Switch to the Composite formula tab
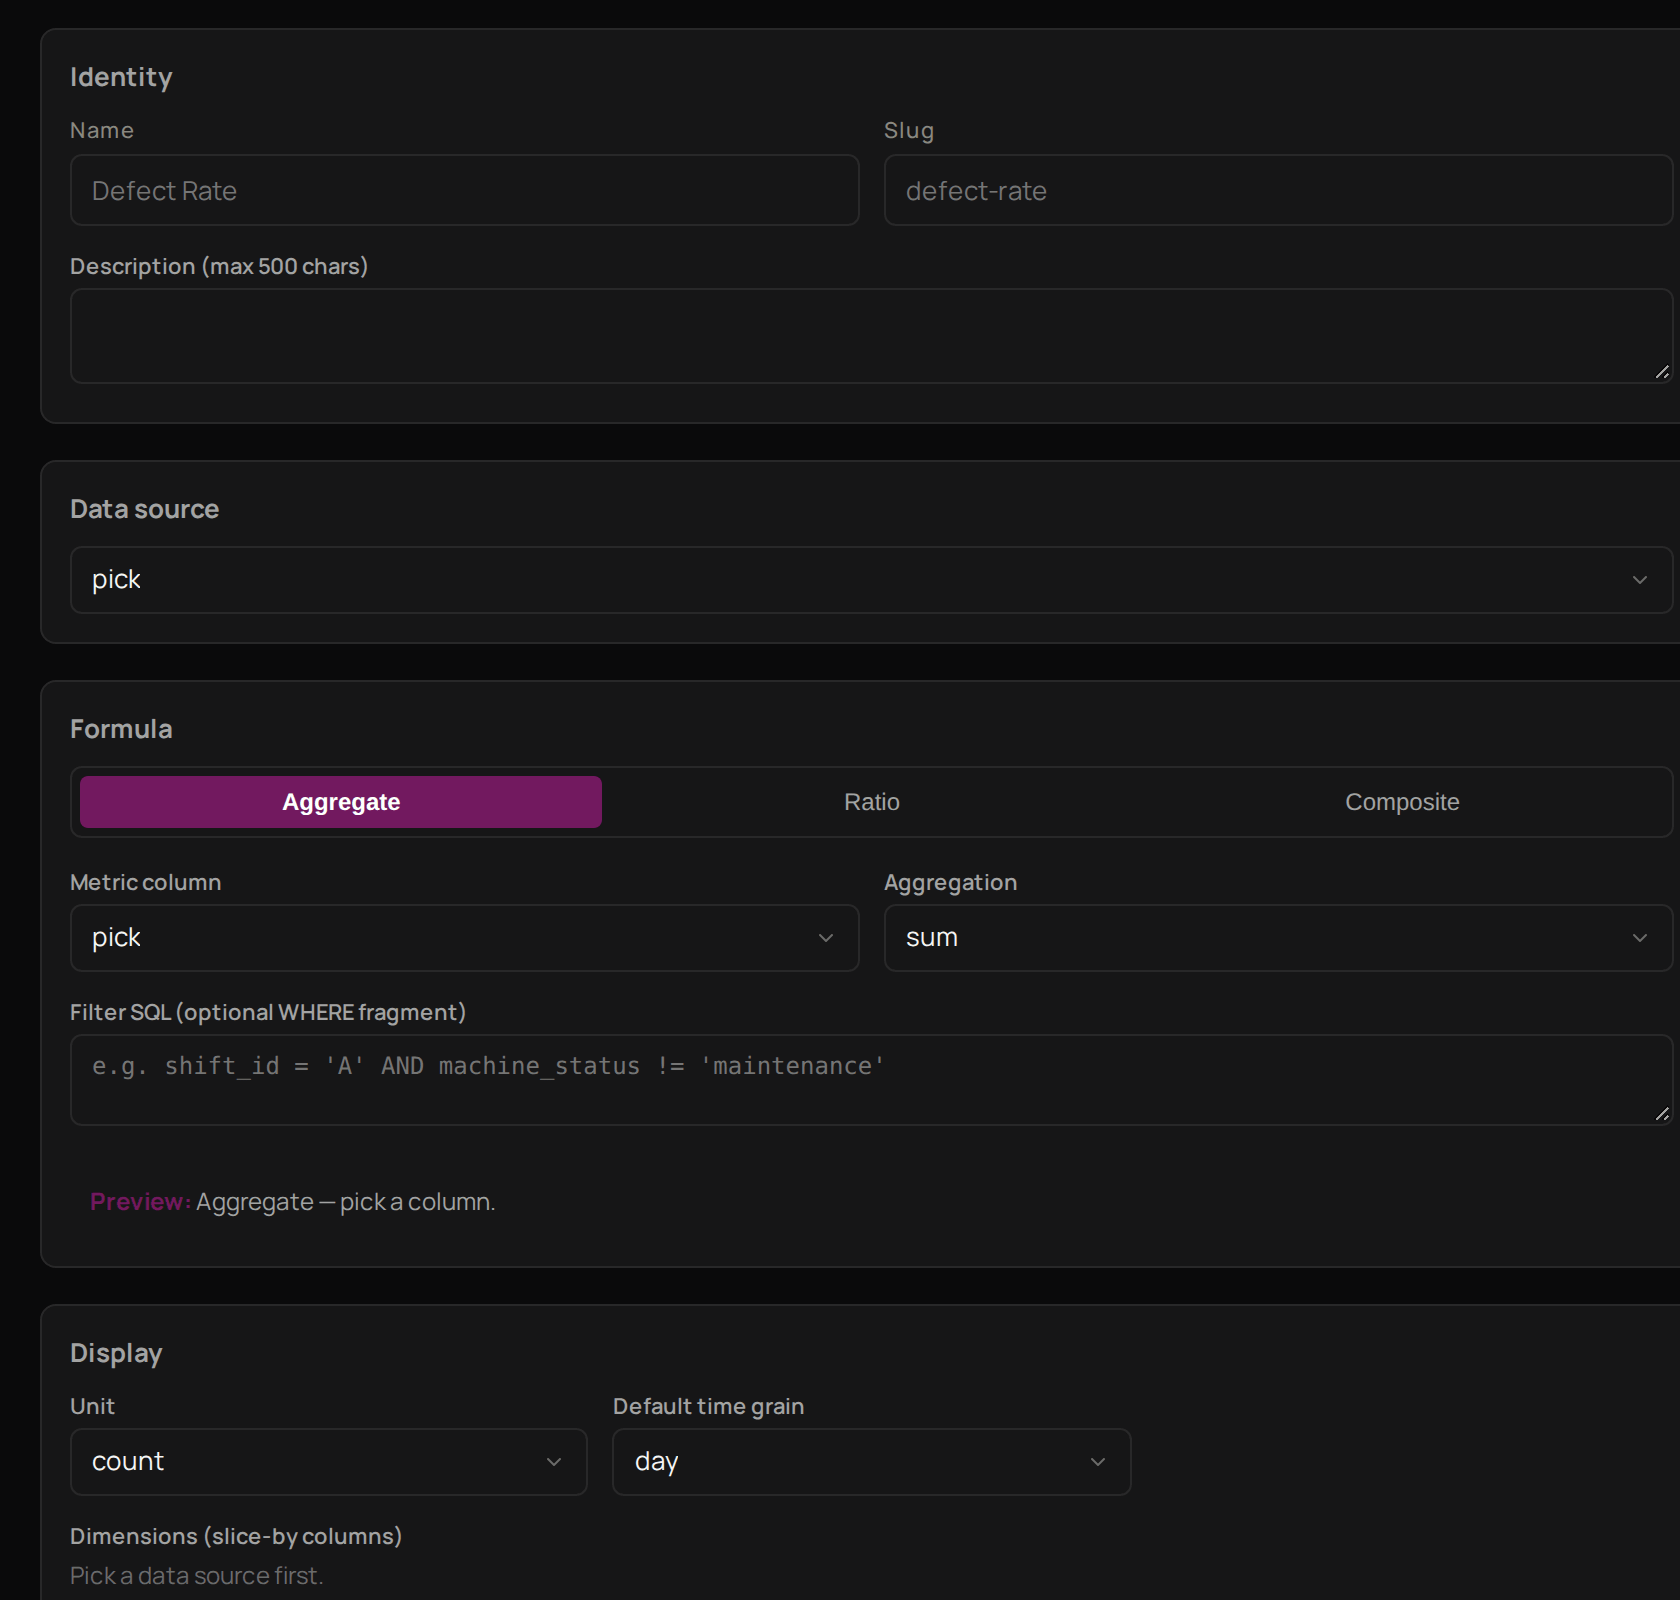Screen dimensions: 1680x1600 coord(1401,802)
